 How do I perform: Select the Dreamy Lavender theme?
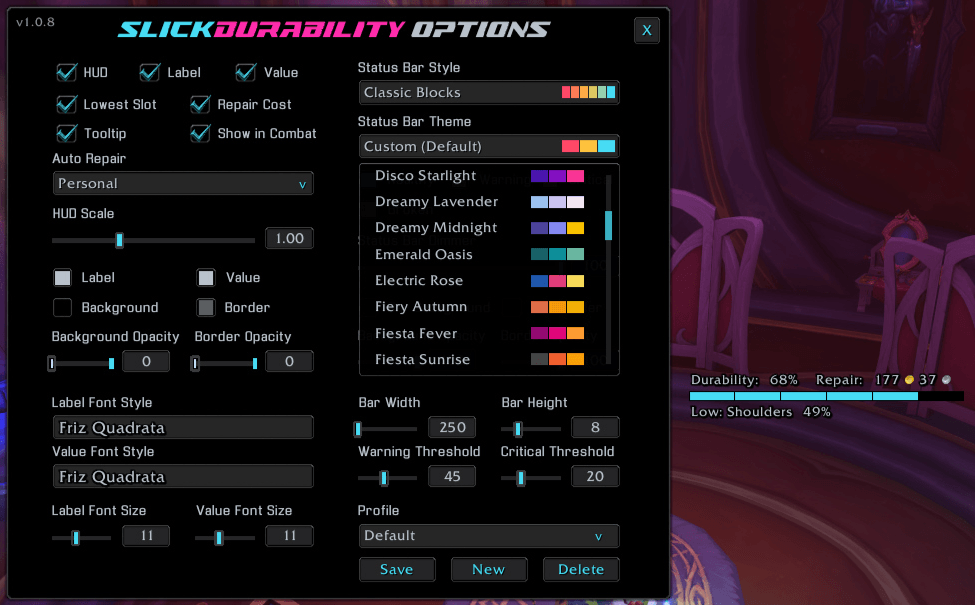pos(479,201)
